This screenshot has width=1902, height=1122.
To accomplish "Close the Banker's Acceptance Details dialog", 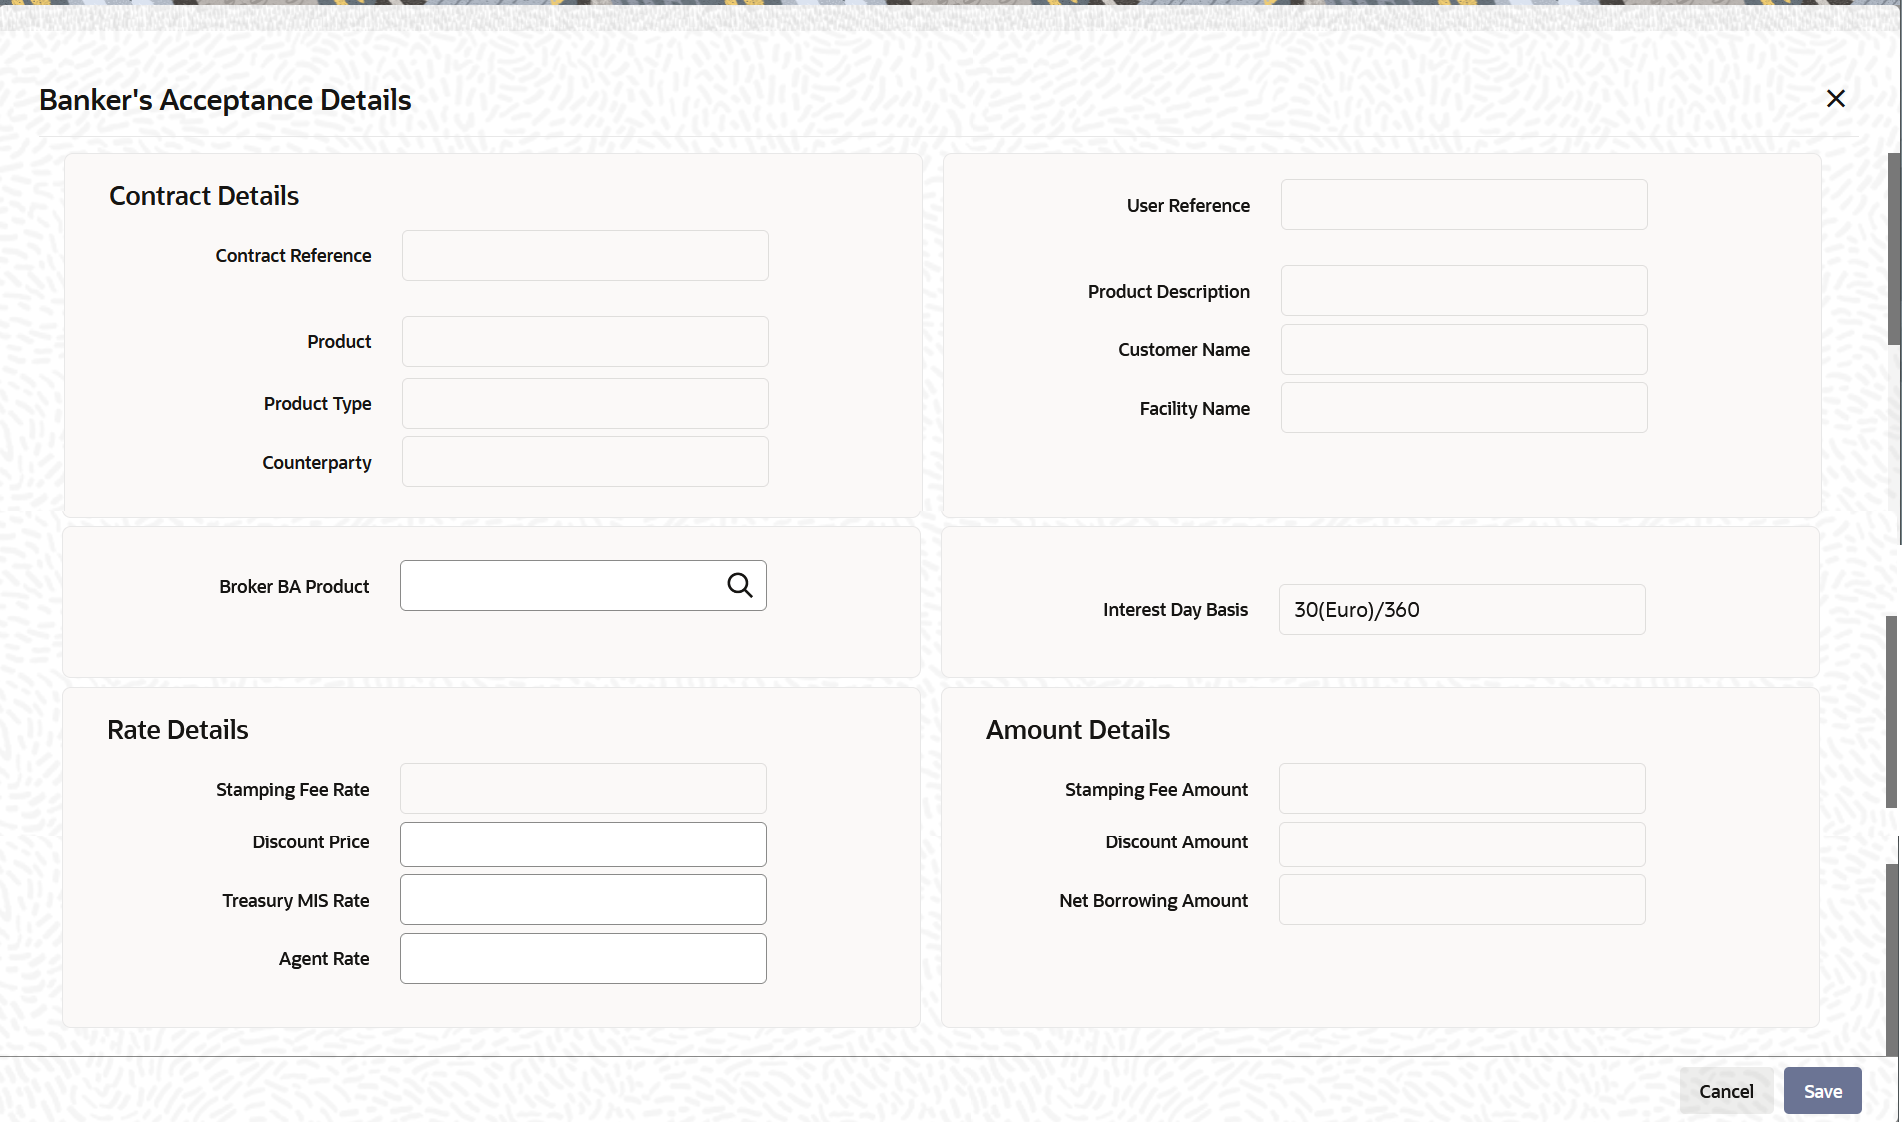I will coord(1836,99).
